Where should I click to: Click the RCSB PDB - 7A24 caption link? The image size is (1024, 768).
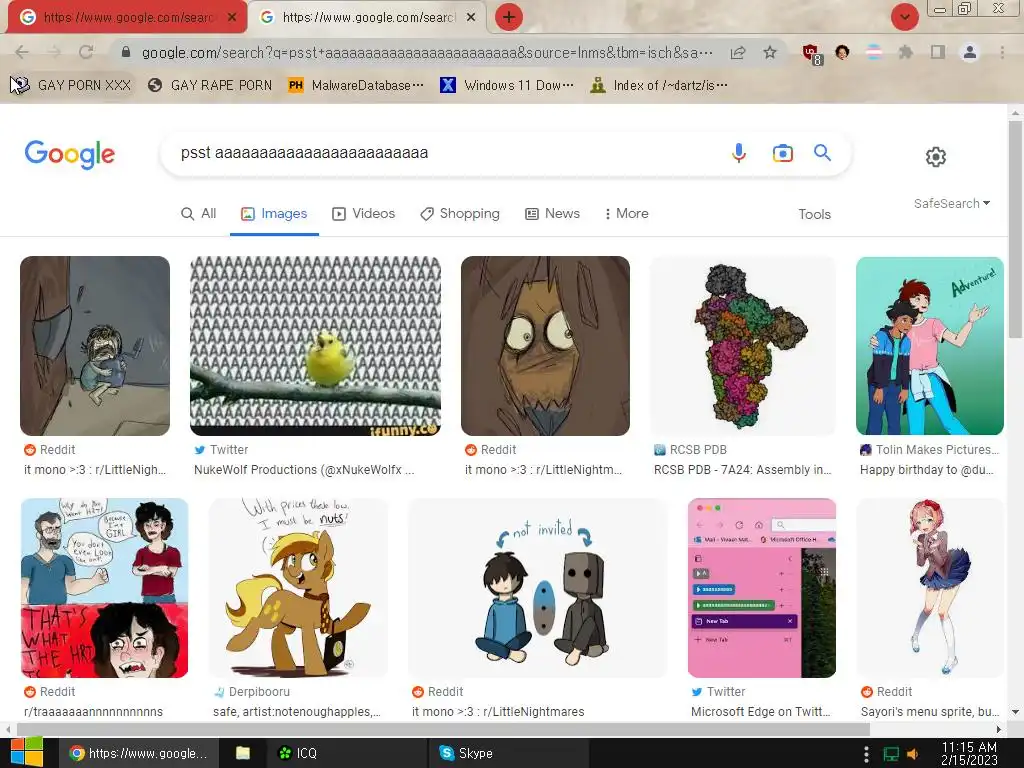(743, 470)
